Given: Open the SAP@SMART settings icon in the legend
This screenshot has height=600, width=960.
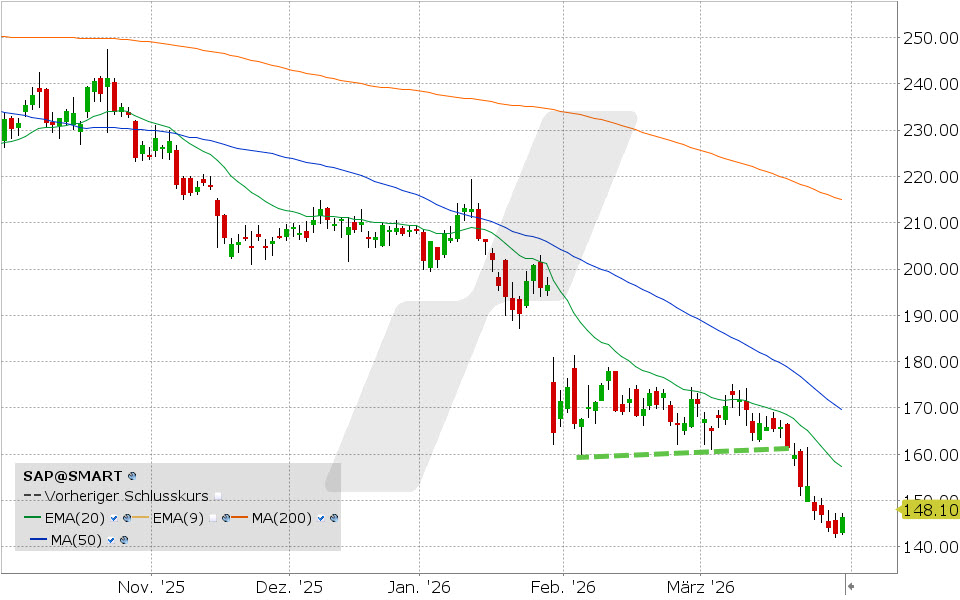Looking at the screenshot, I should click(x=131, y=477).
